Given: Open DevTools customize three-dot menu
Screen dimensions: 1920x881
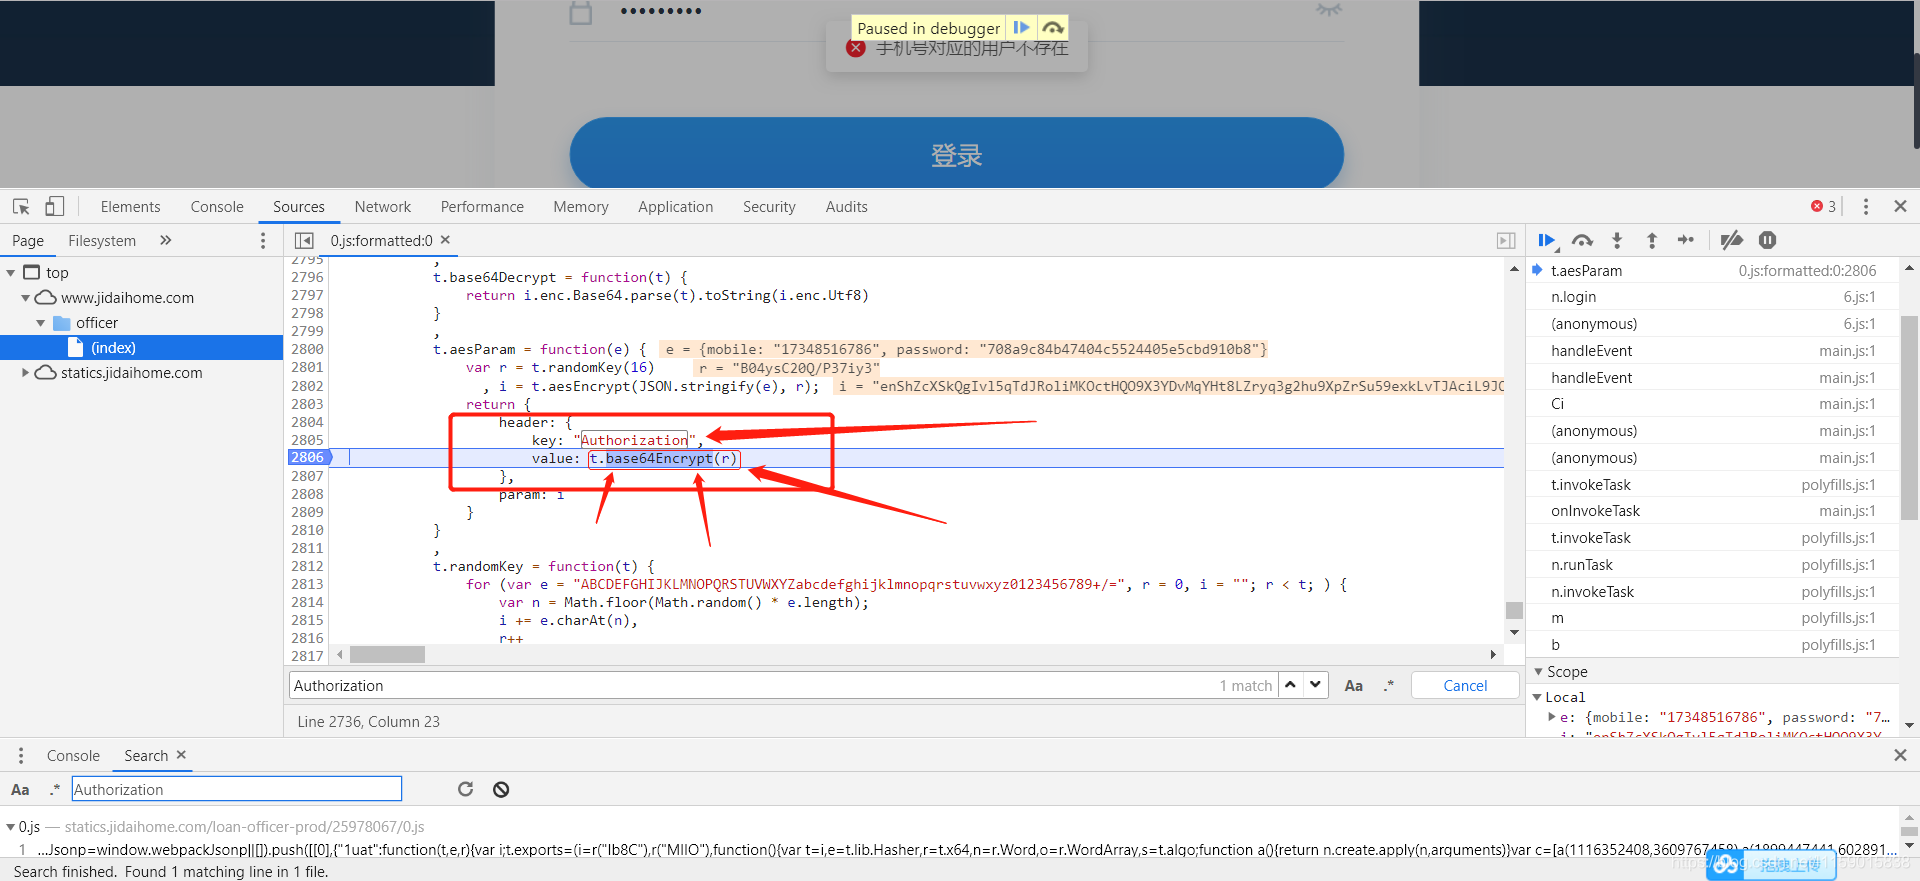Looking at the screenshot, I should coord(1866,206).
